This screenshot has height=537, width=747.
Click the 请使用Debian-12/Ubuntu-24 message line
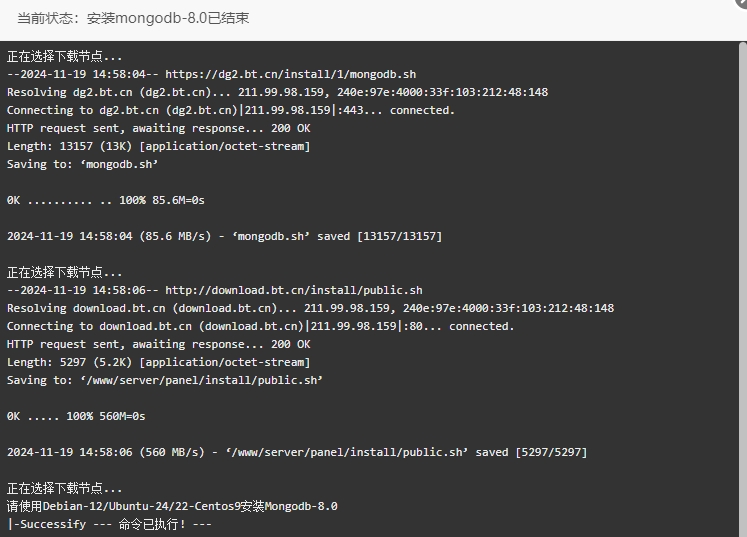[172, 506]
